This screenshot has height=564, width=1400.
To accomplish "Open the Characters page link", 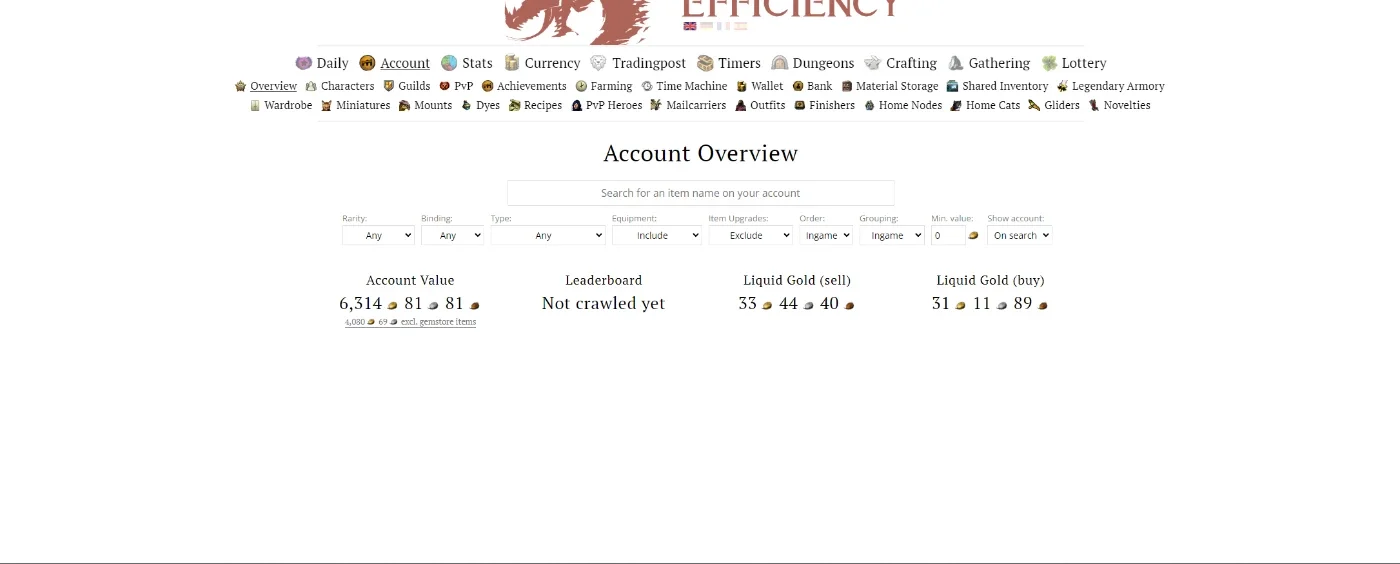I will point(347,86).
